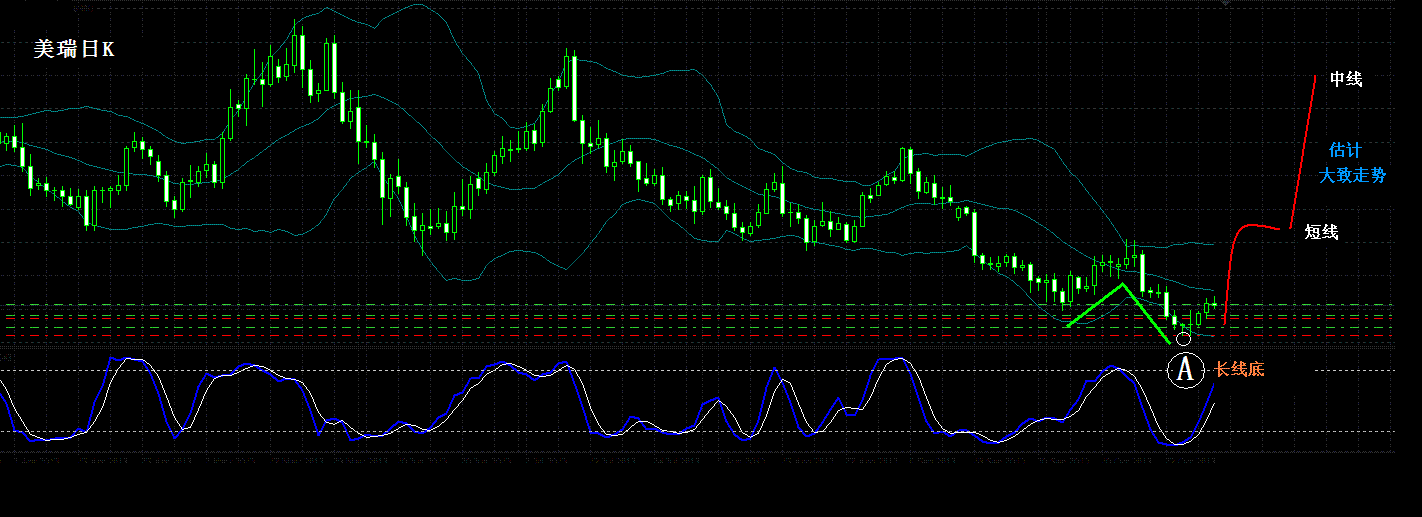Click the circled letter A marker

[1186, 370]
